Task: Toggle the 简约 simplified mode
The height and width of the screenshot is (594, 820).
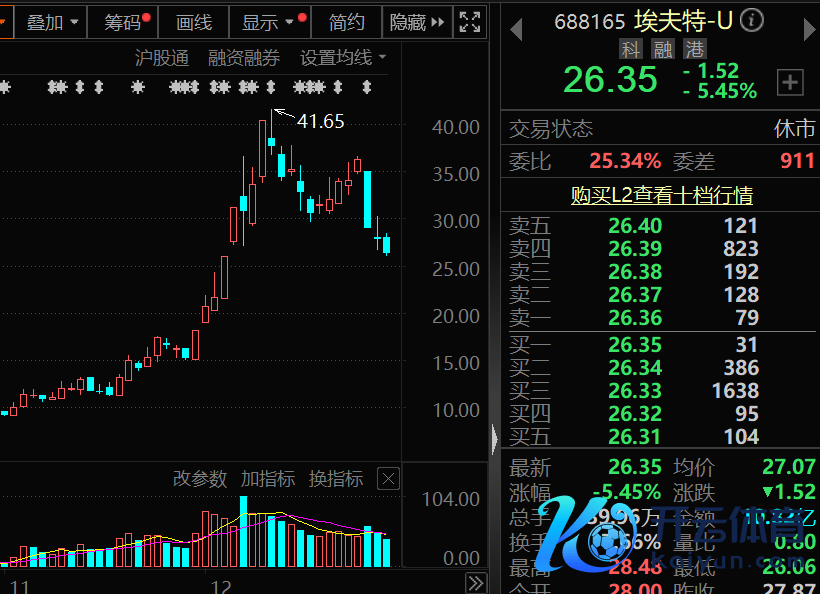Action: pyautogui.click(x=346, y=22)
